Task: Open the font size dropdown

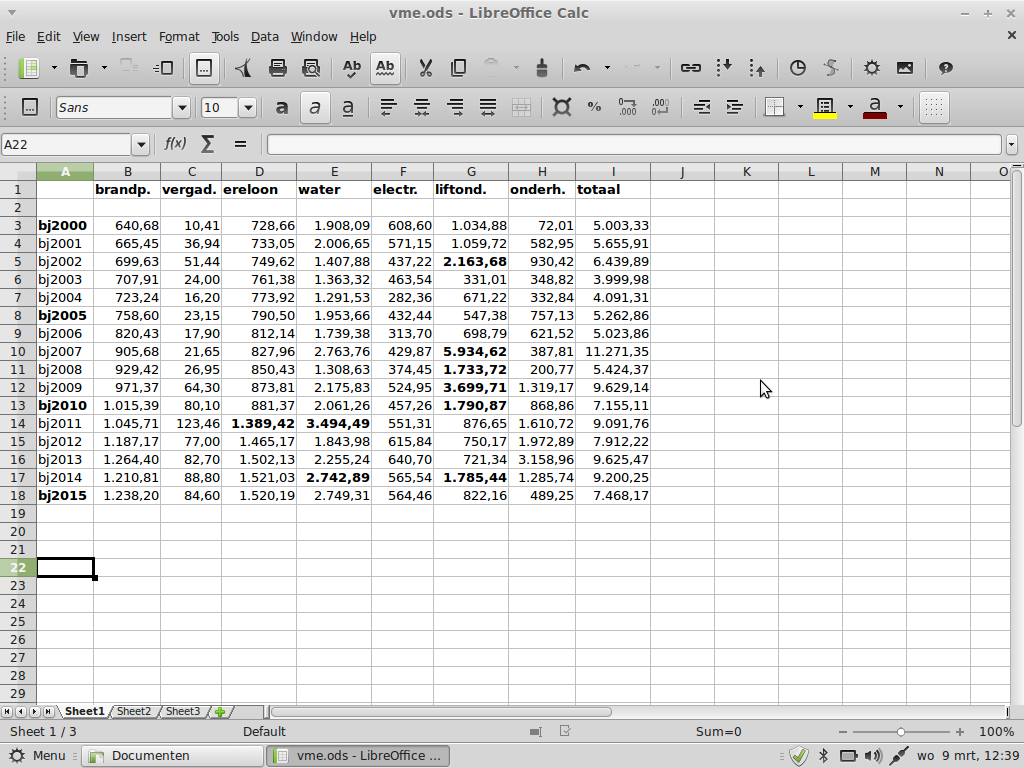Action: (x=248, y=108)
